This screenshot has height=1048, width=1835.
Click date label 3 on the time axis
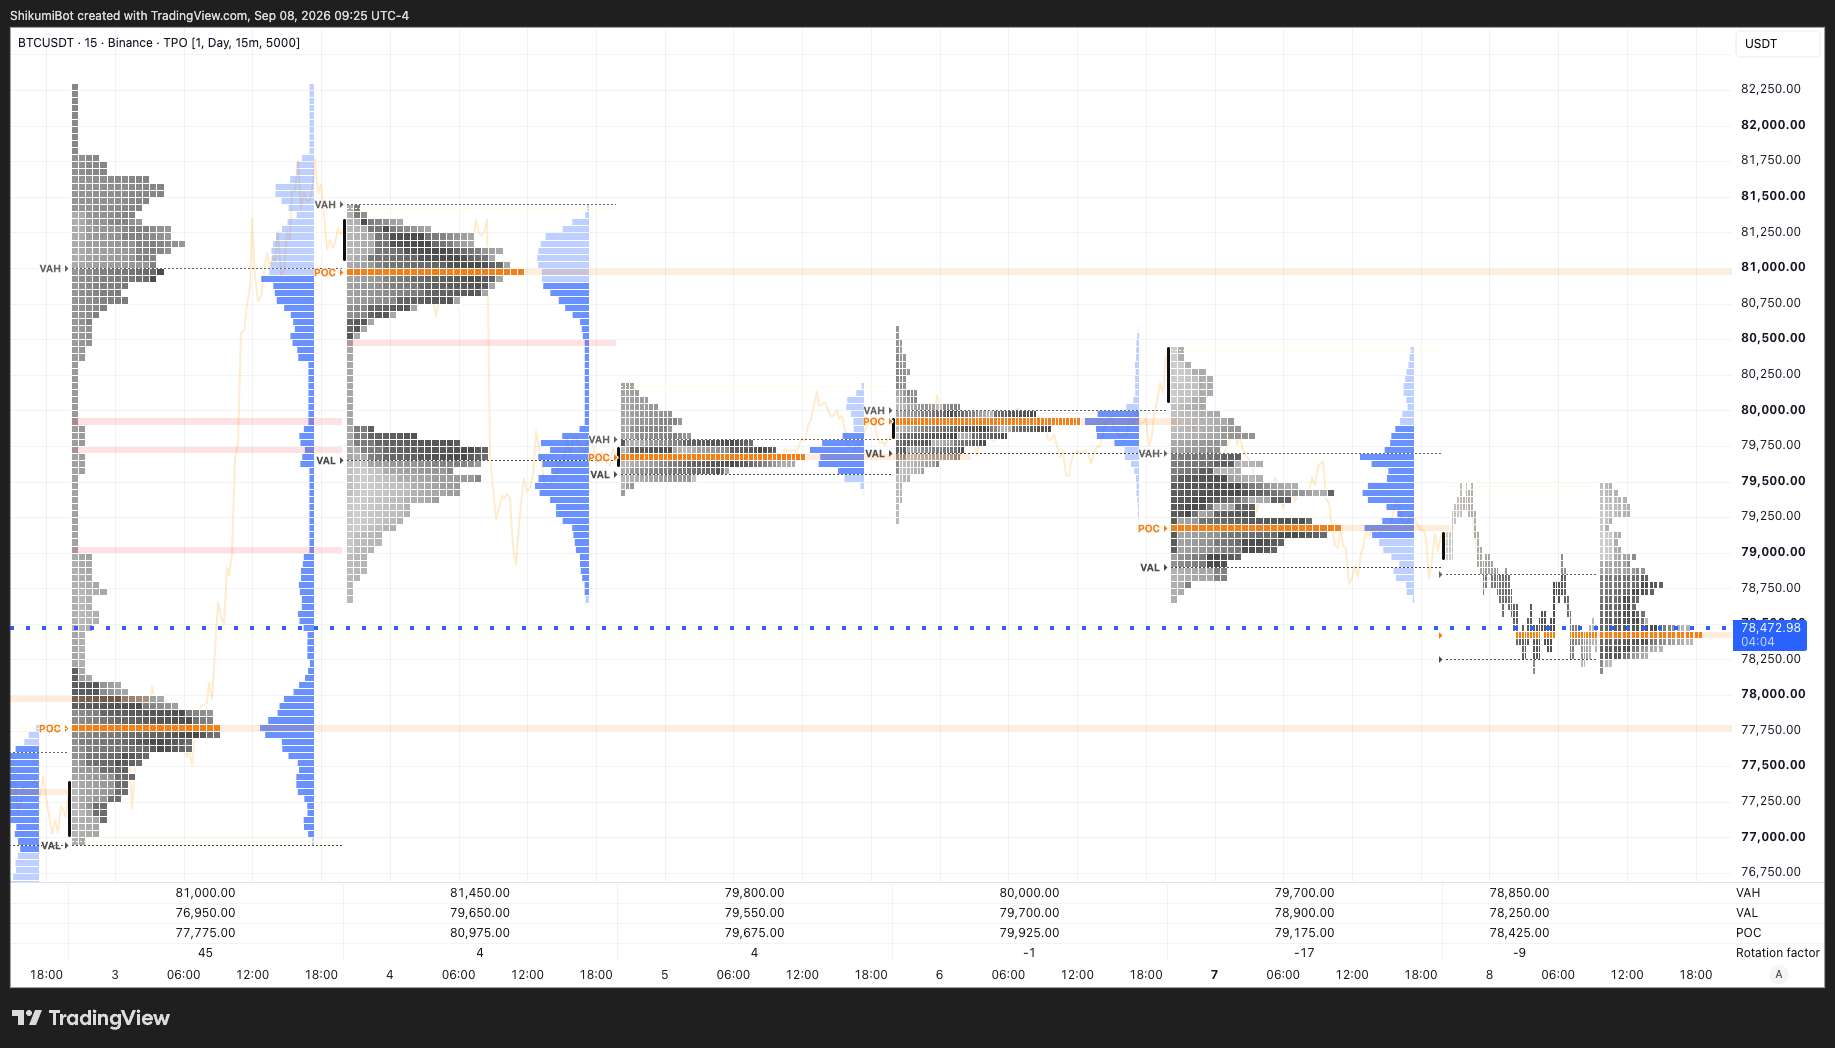115,975
